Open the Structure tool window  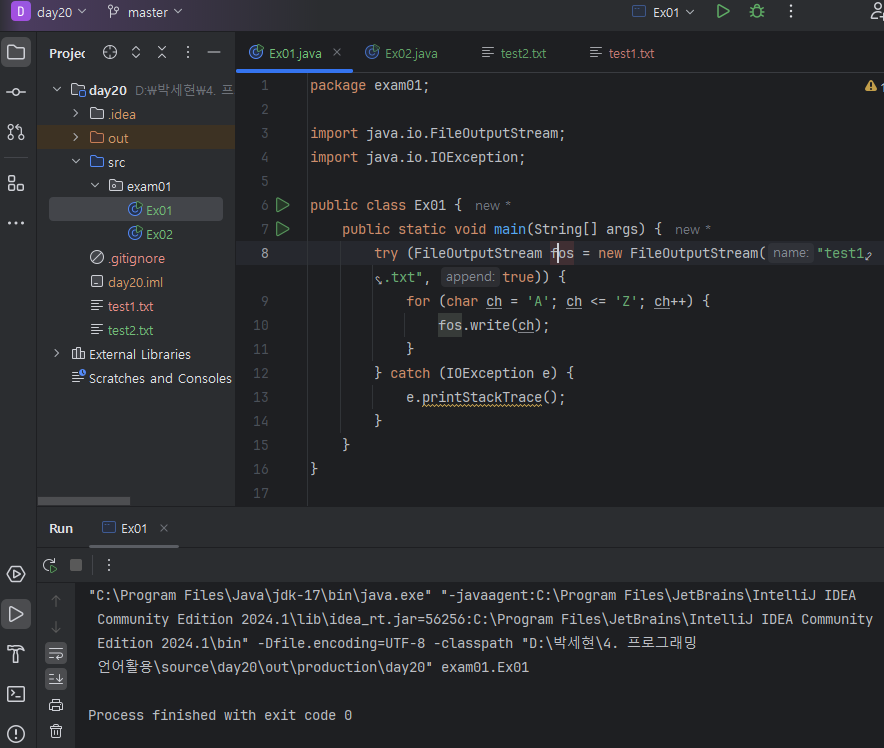point(16,183)
